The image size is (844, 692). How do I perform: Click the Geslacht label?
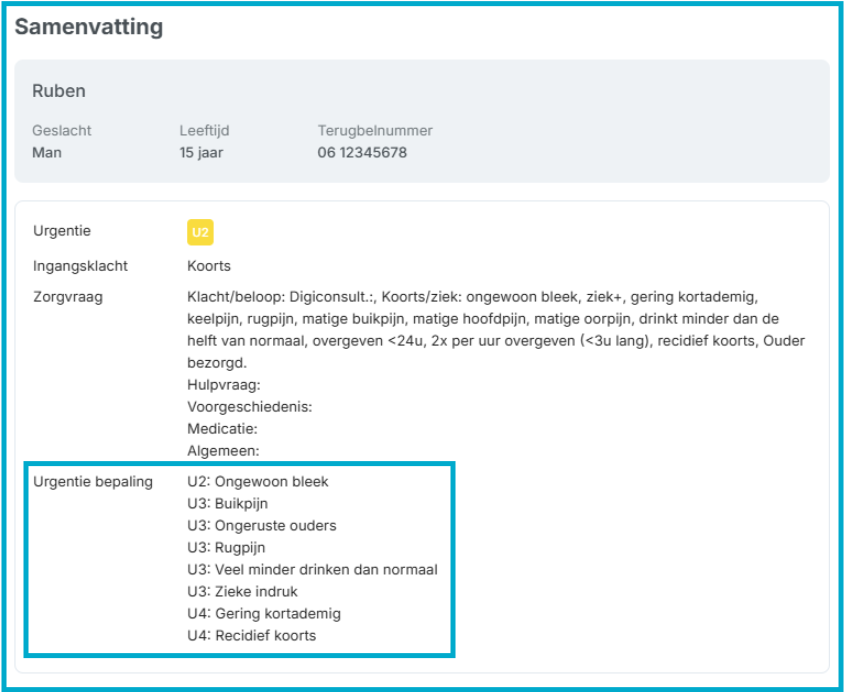62,130
